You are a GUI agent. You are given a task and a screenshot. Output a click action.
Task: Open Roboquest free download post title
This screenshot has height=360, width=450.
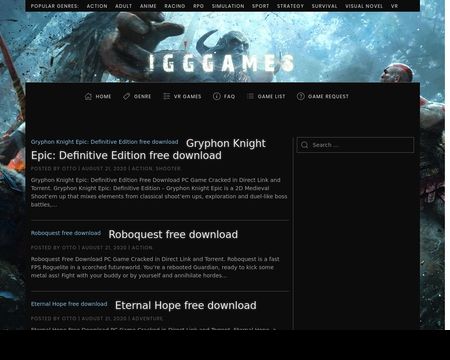pos(173,234)
